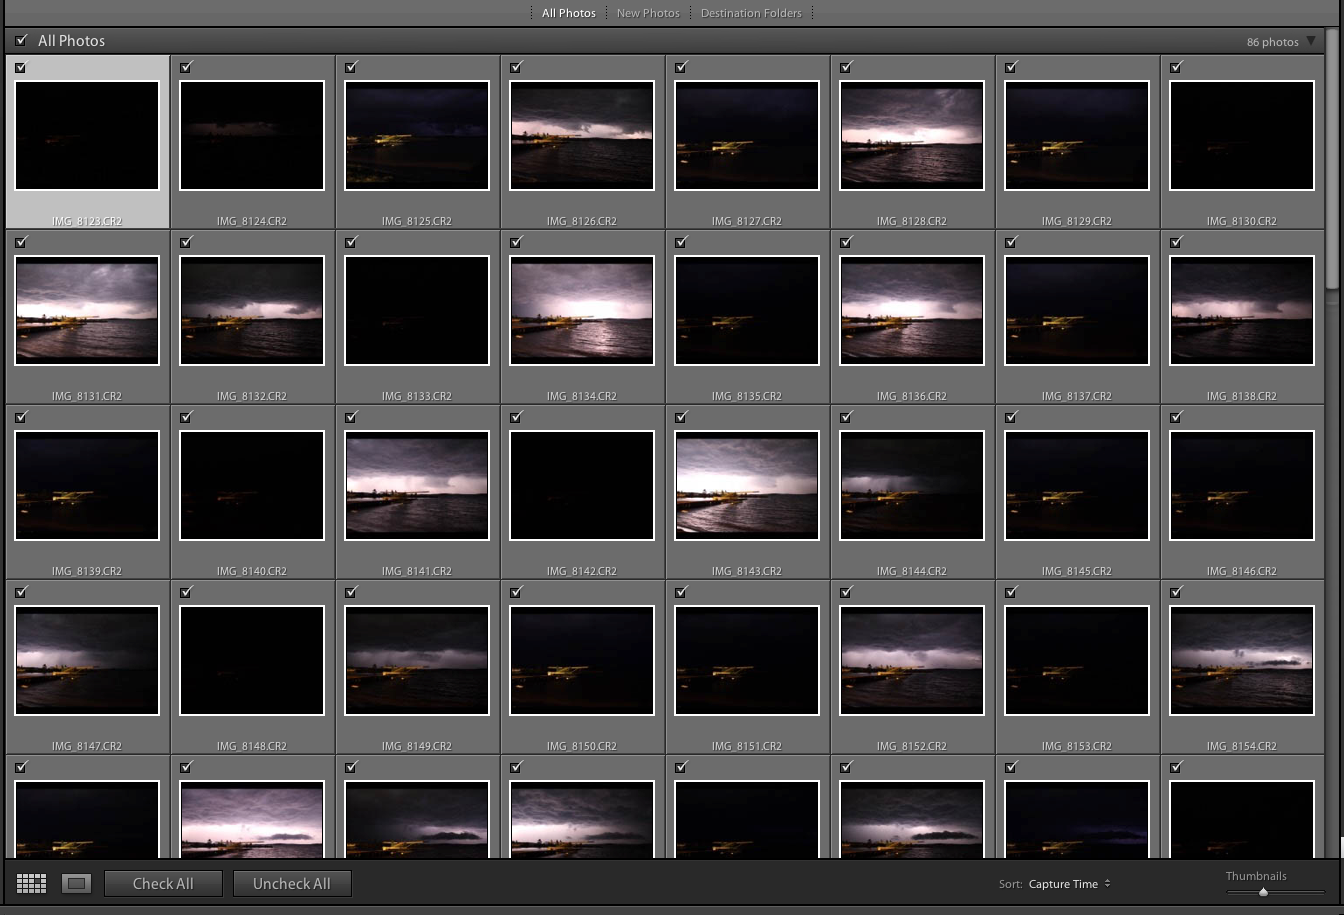The height and width of the screenshot is (915, 1344).
Task: Select the IMG_8143.CR2 thumbnail
Action: [x=747, y=485]
